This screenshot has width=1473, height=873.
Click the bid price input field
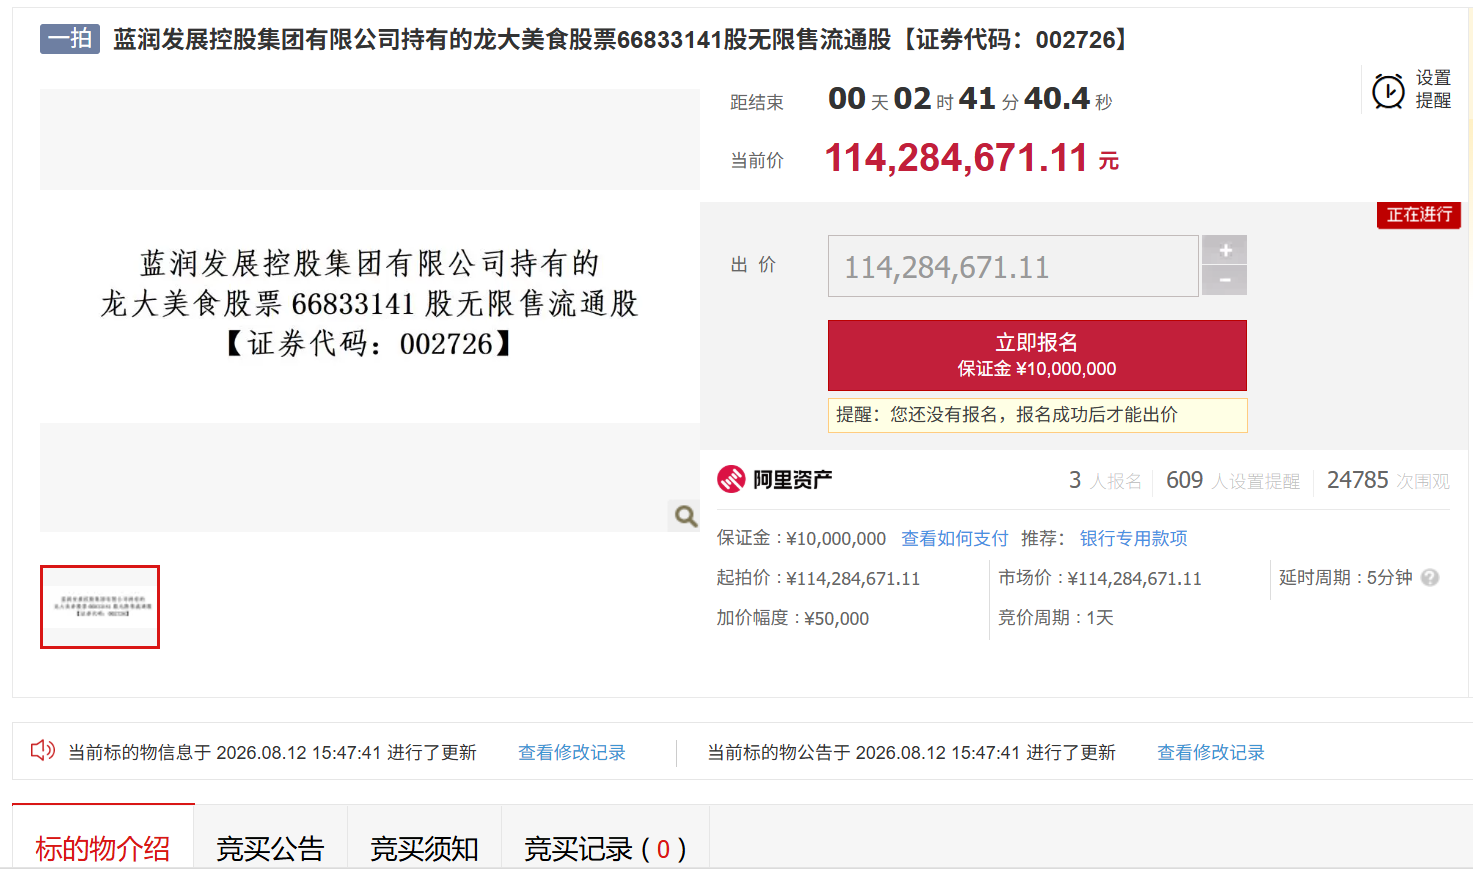click(1013, 266)
